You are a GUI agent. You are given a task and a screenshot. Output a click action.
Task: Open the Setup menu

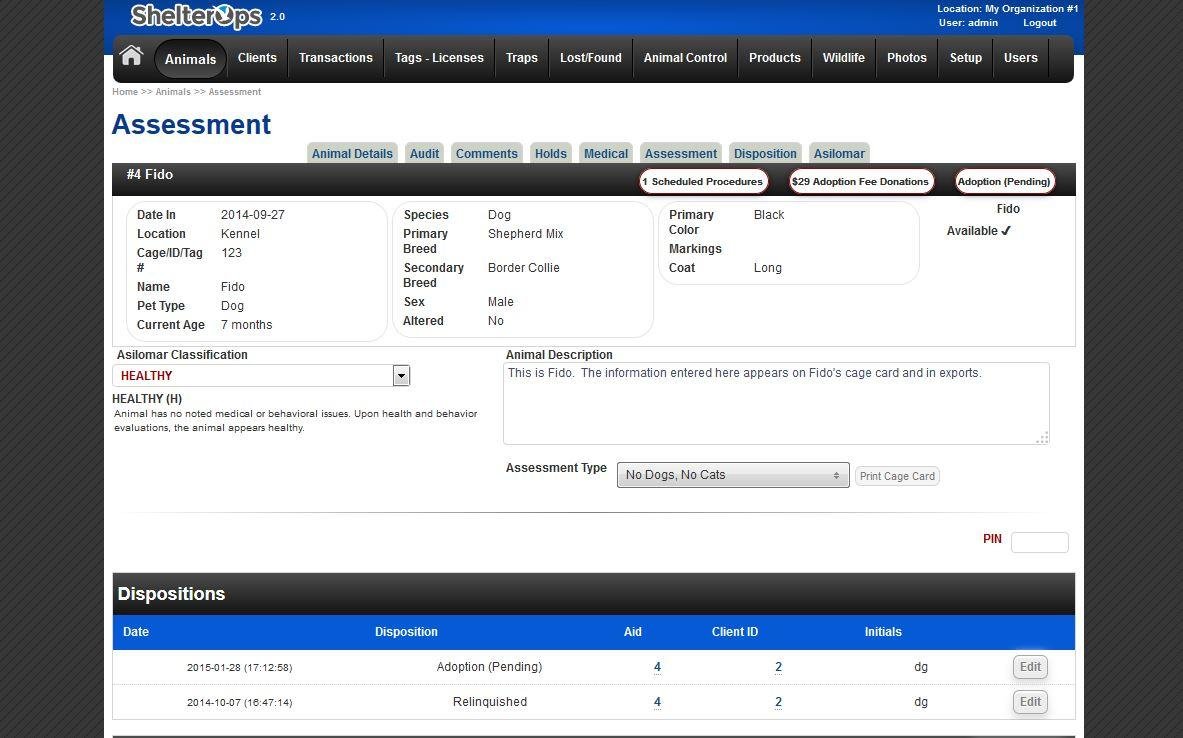click(965, 57)
